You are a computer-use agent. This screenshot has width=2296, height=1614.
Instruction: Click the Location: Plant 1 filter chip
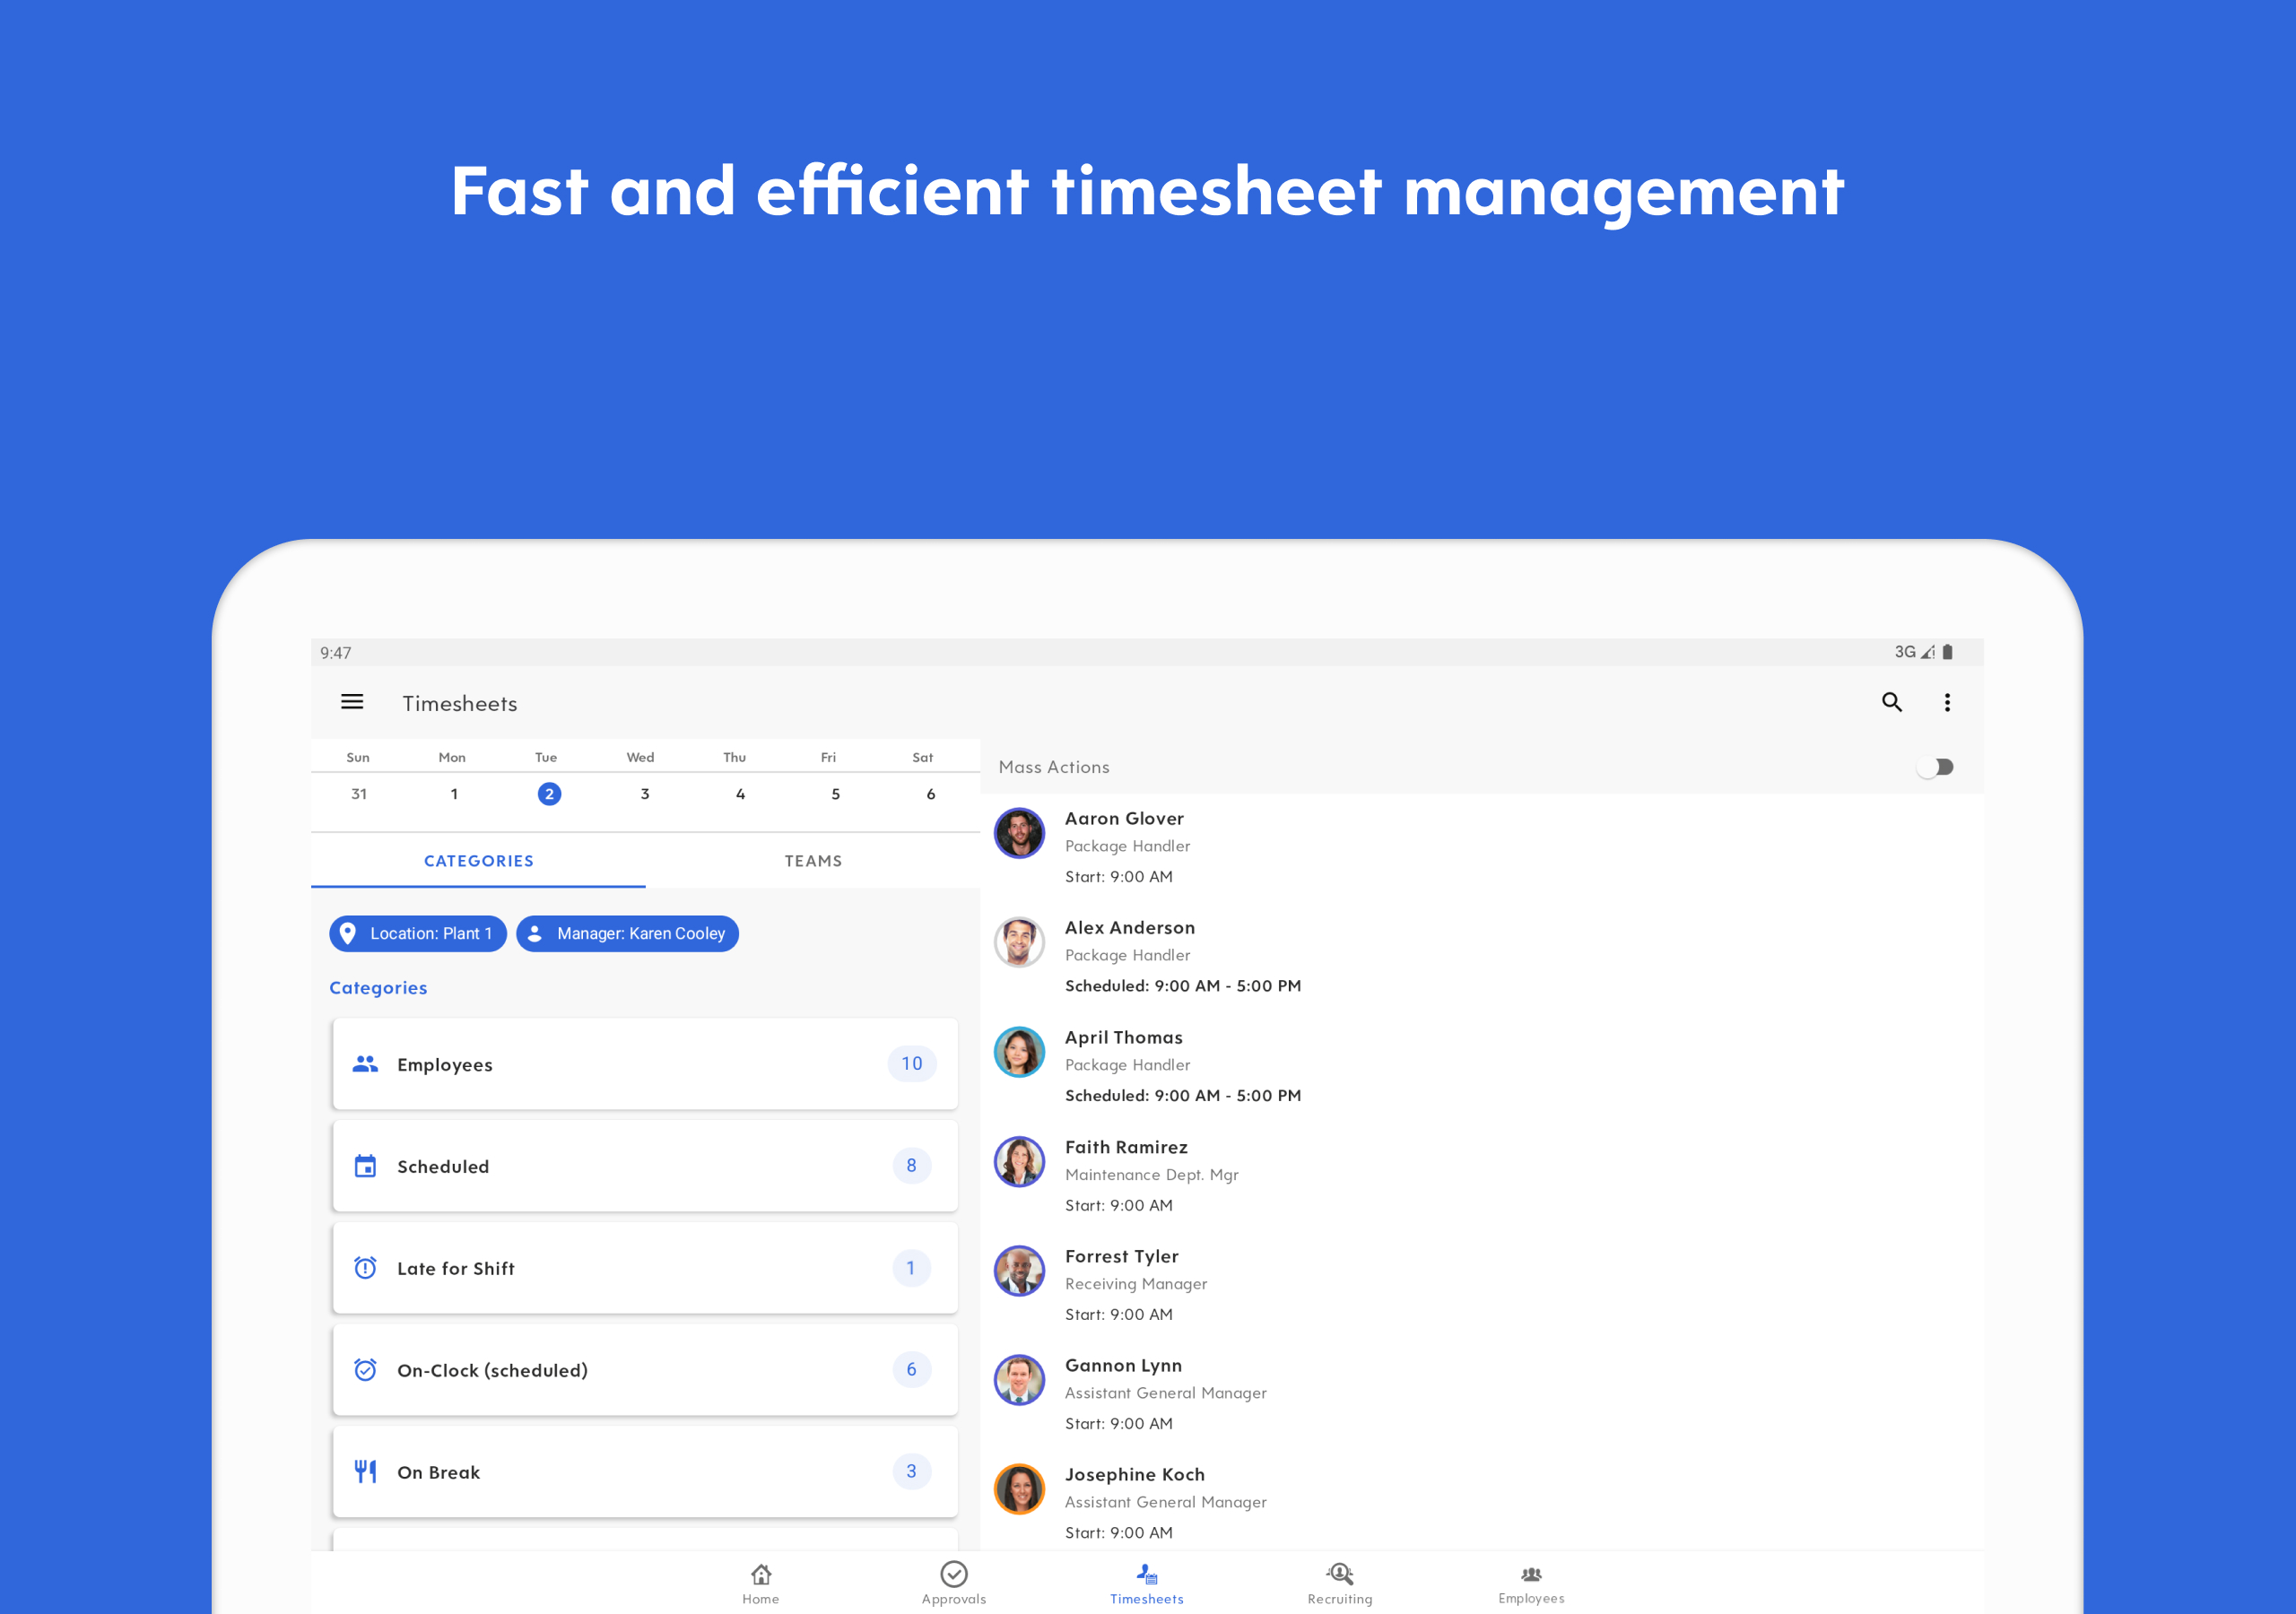(418, 933)
